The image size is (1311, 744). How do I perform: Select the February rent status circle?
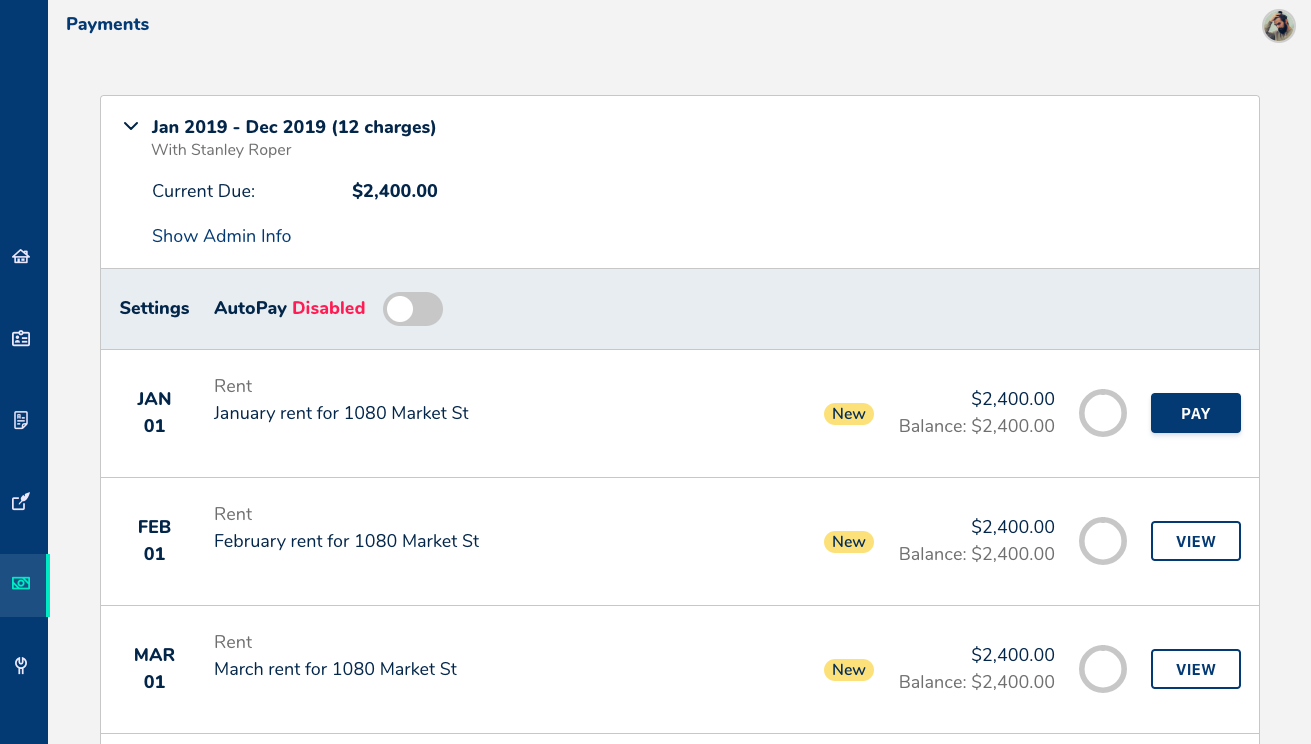point(1103,541)
